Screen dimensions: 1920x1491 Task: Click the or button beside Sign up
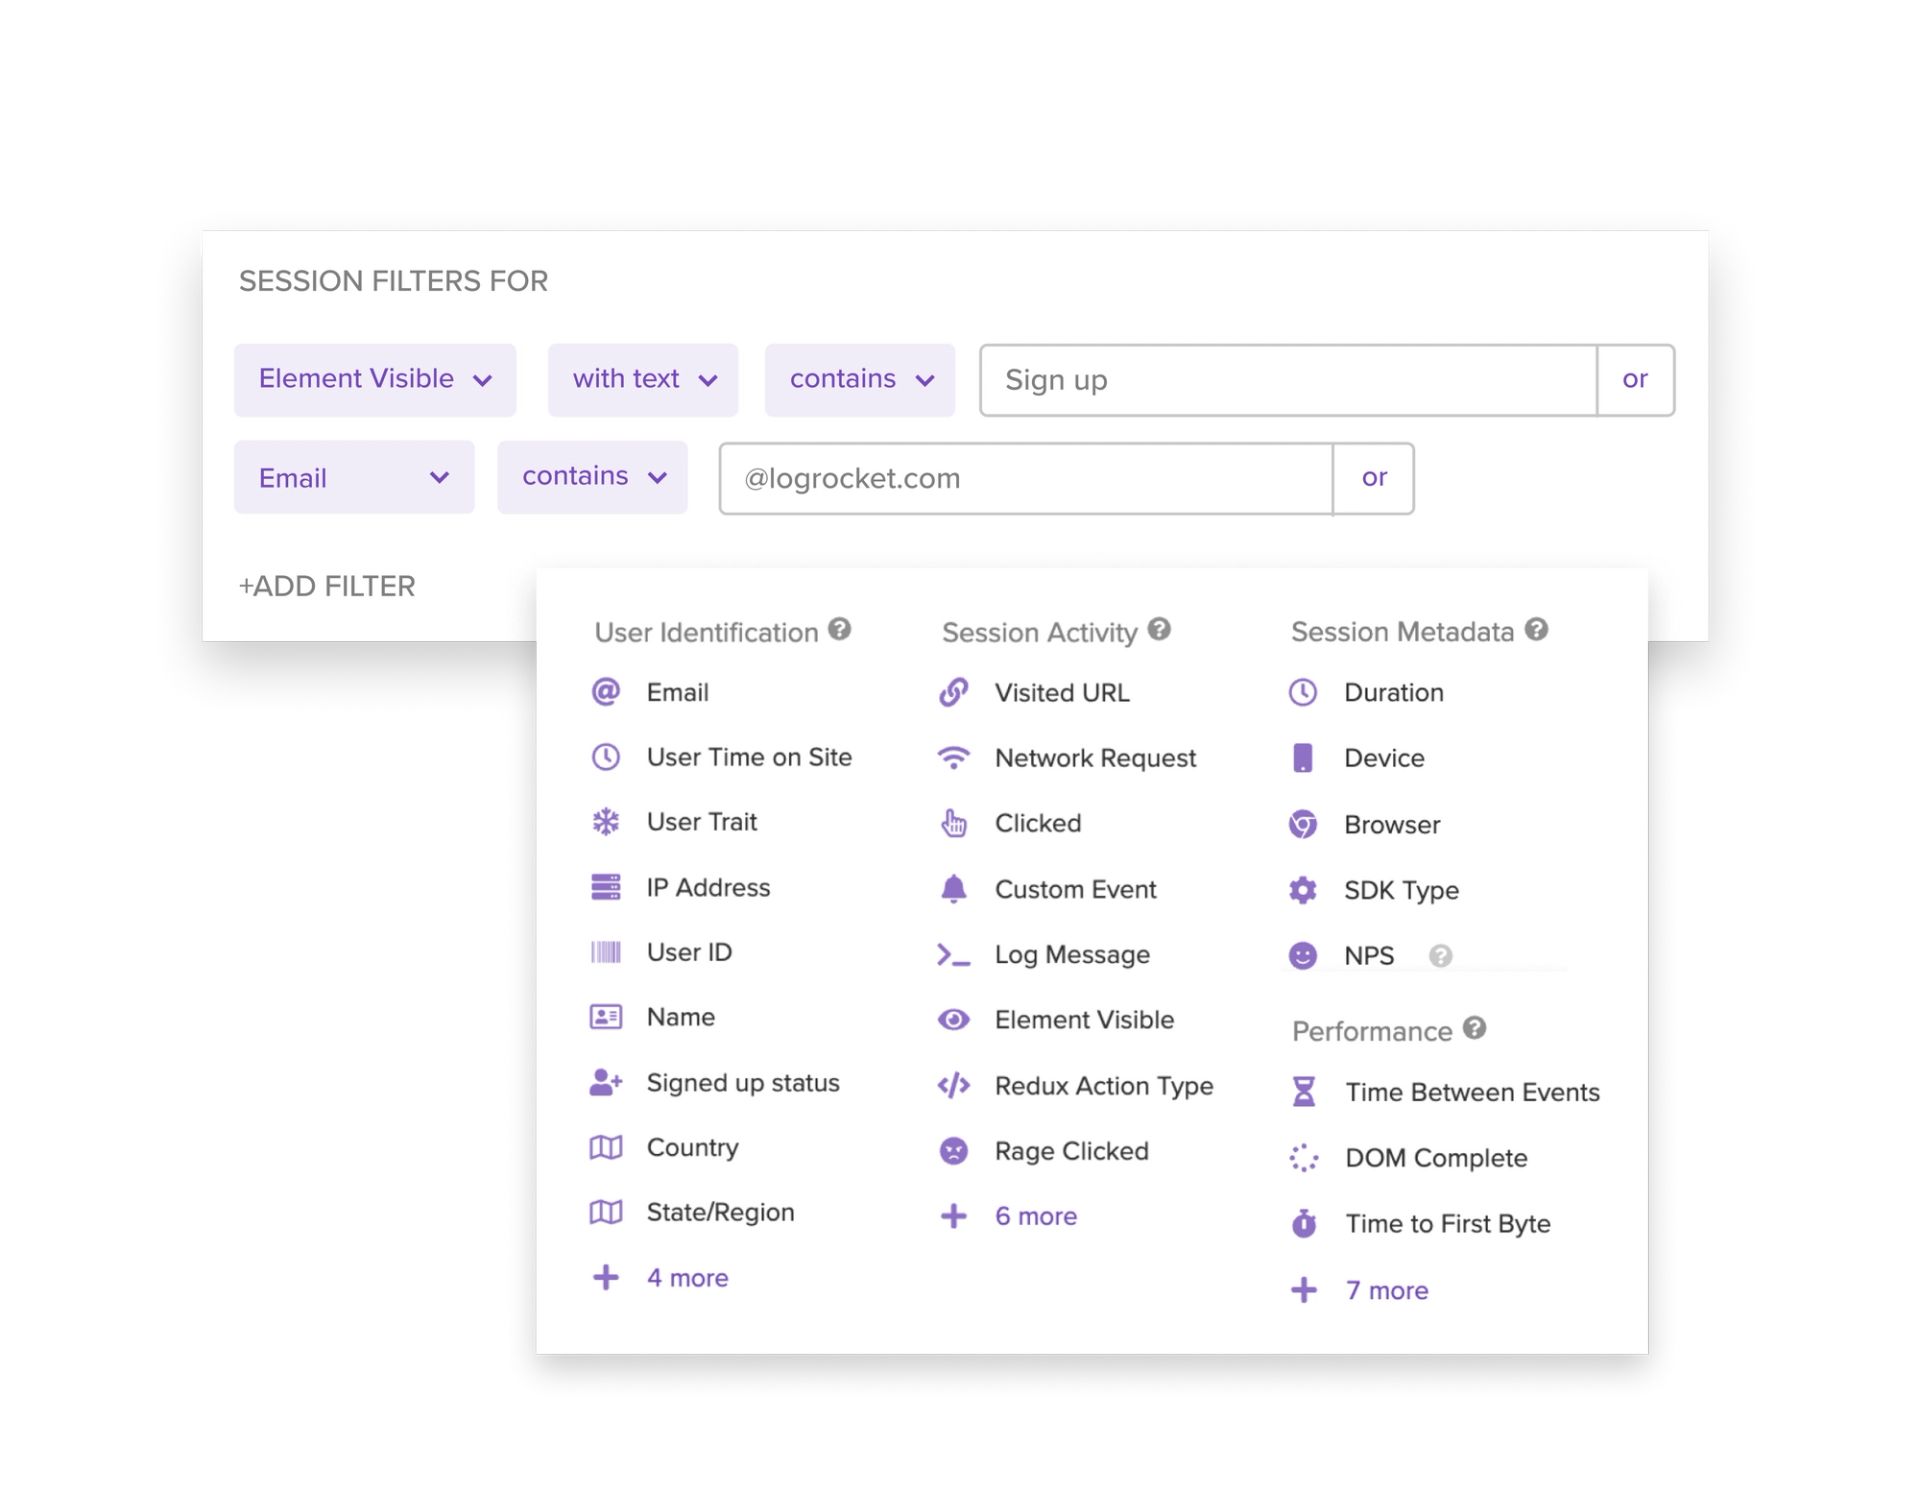(1634, 380)
